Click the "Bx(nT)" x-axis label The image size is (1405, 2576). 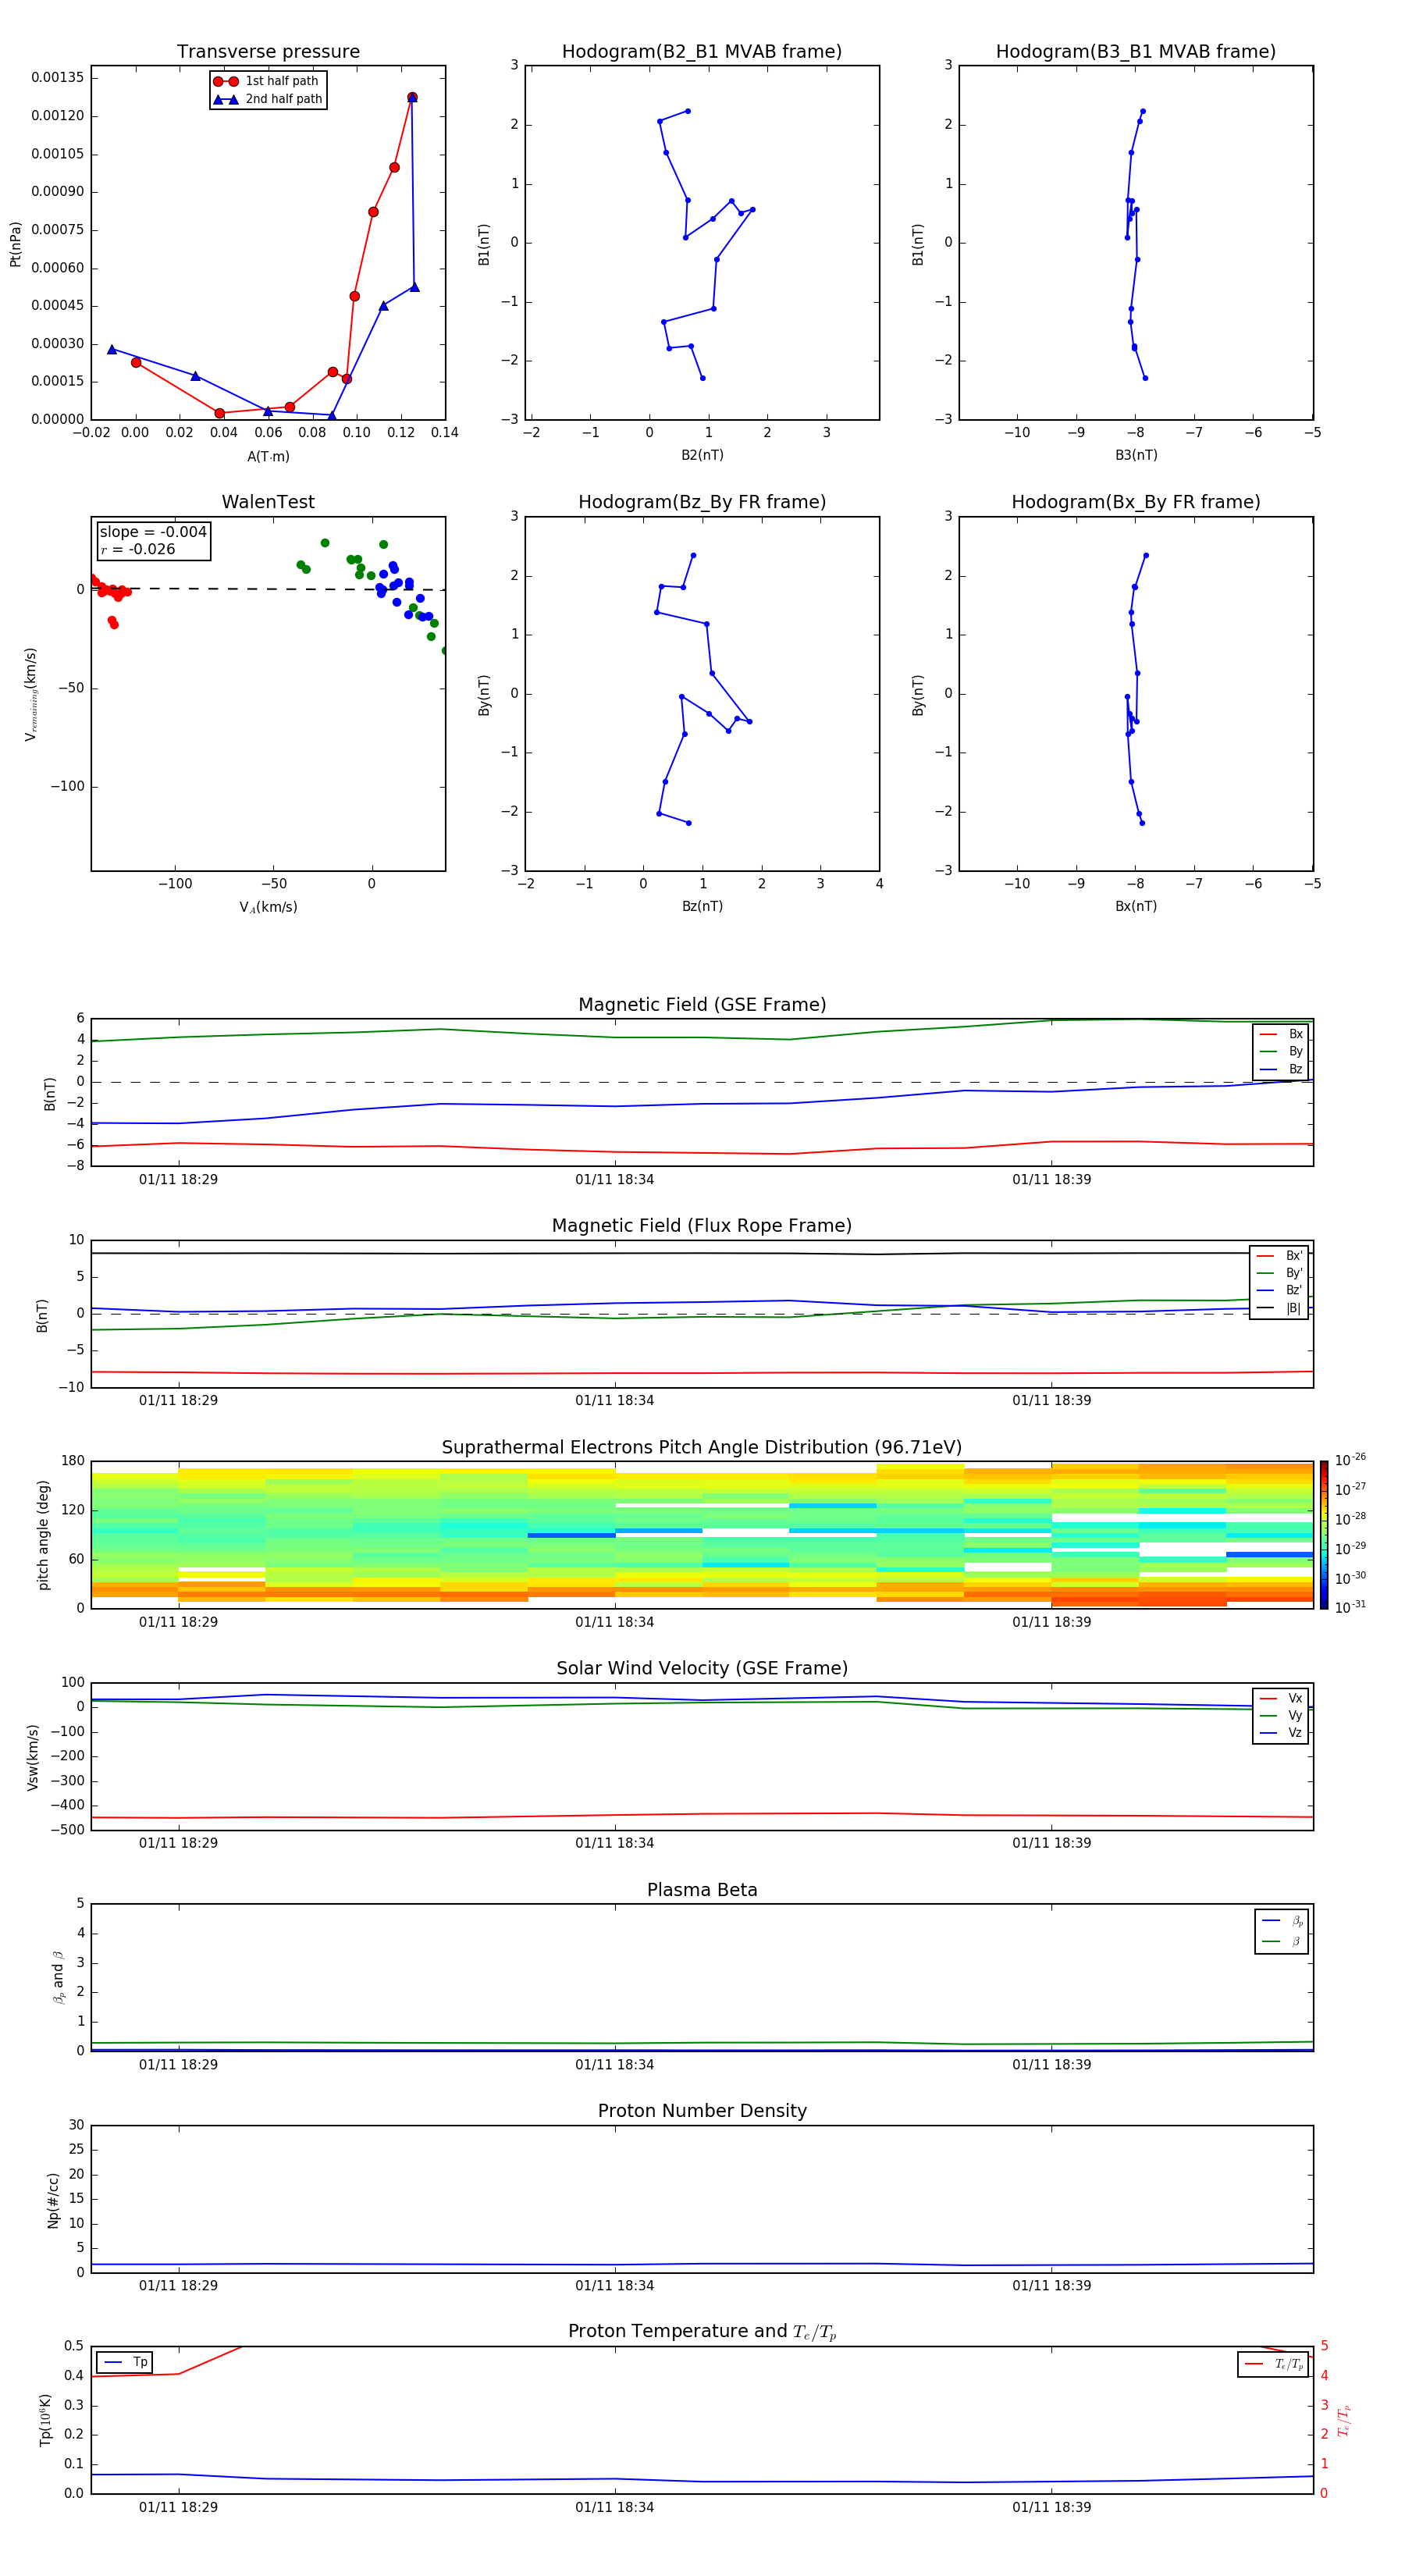pos(1136,906)
